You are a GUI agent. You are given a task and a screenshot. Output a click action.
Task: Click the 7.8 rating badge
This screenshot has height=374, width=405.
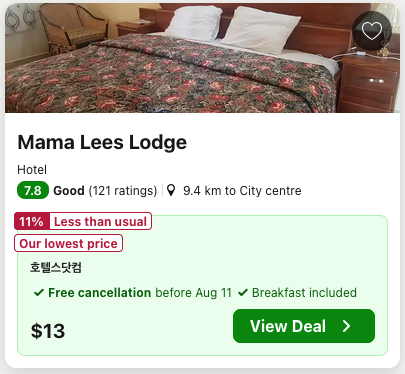tap(33, 191)
